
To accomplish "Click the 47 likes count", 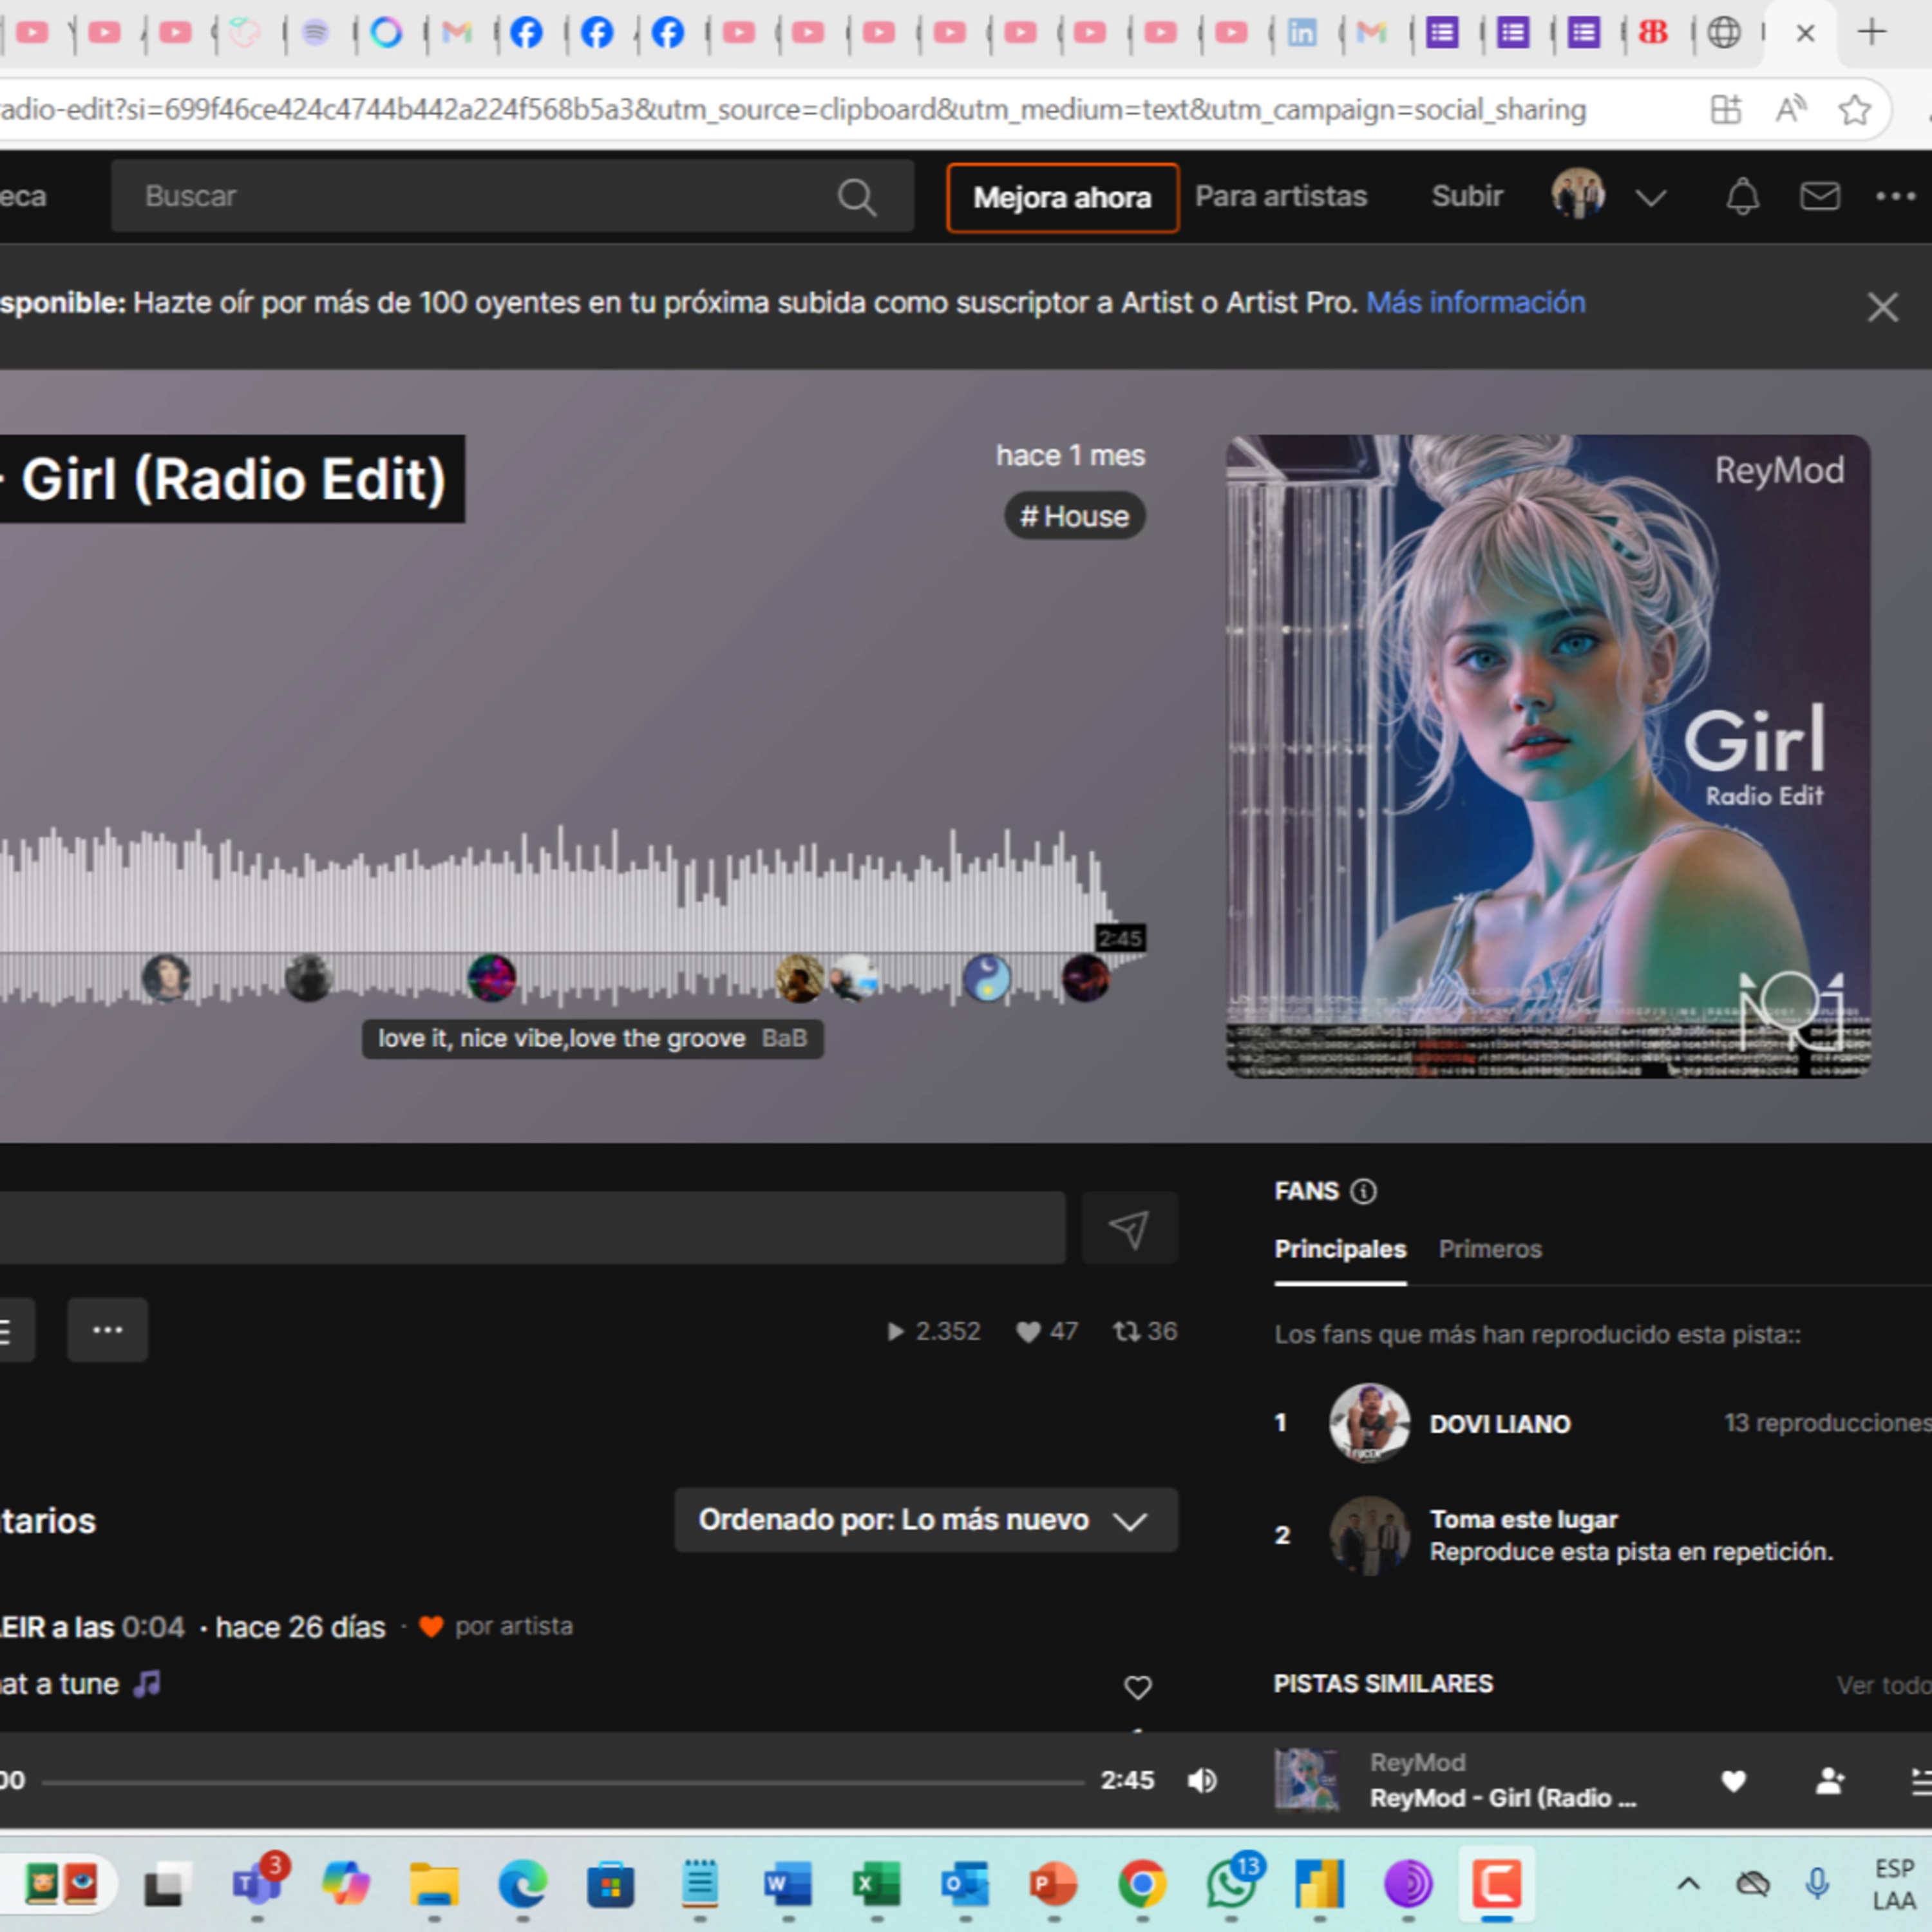I will coord(1047,1331).
